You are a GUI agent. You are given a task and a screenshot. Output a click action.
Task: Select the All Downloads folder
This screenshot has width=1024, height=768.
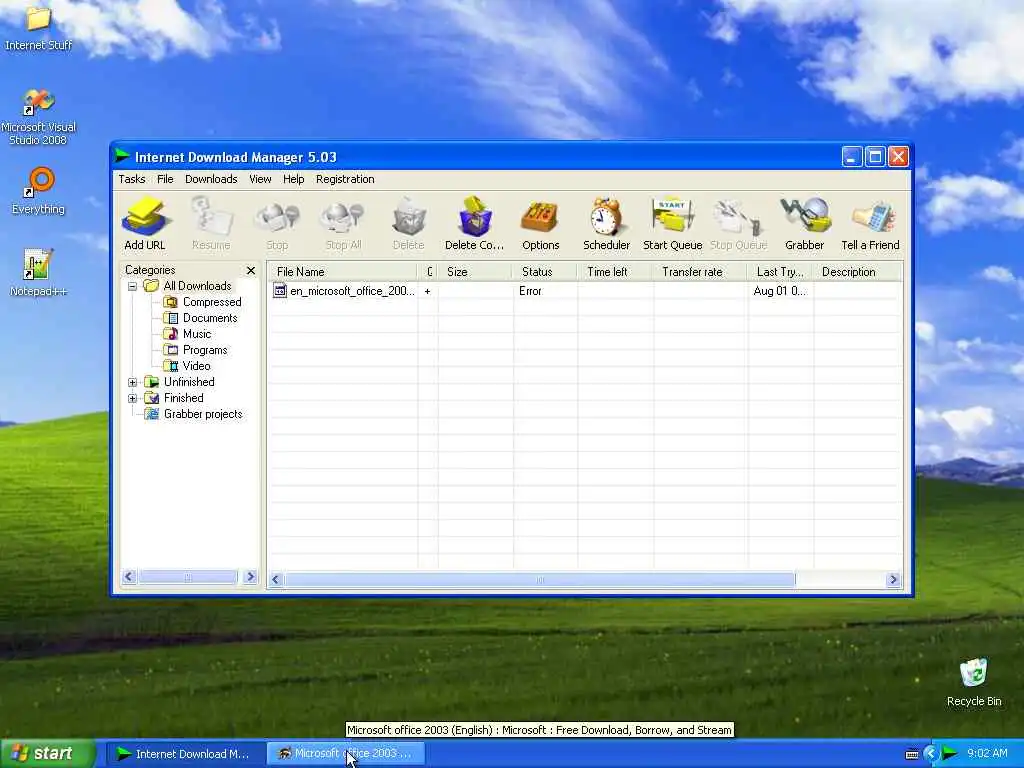coord(188,286)
